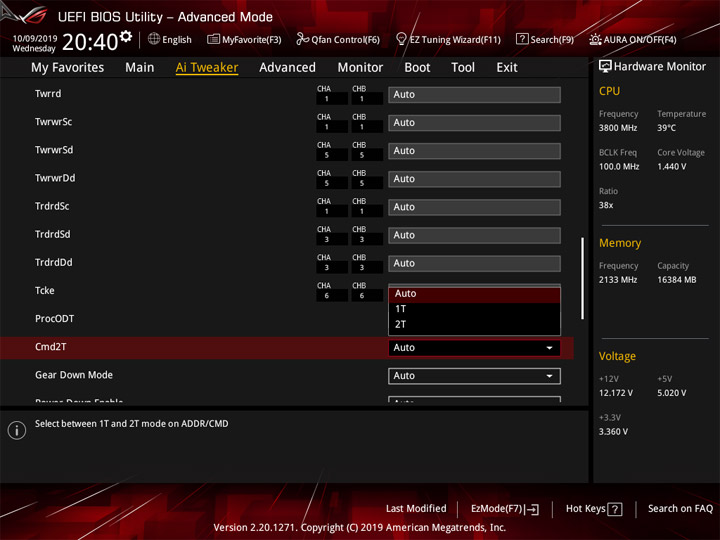The height and width of the screenshot is (540, 720).
Task: Click the Twrrd setting label
Action: pyautogui.click(x=48, y=94)
